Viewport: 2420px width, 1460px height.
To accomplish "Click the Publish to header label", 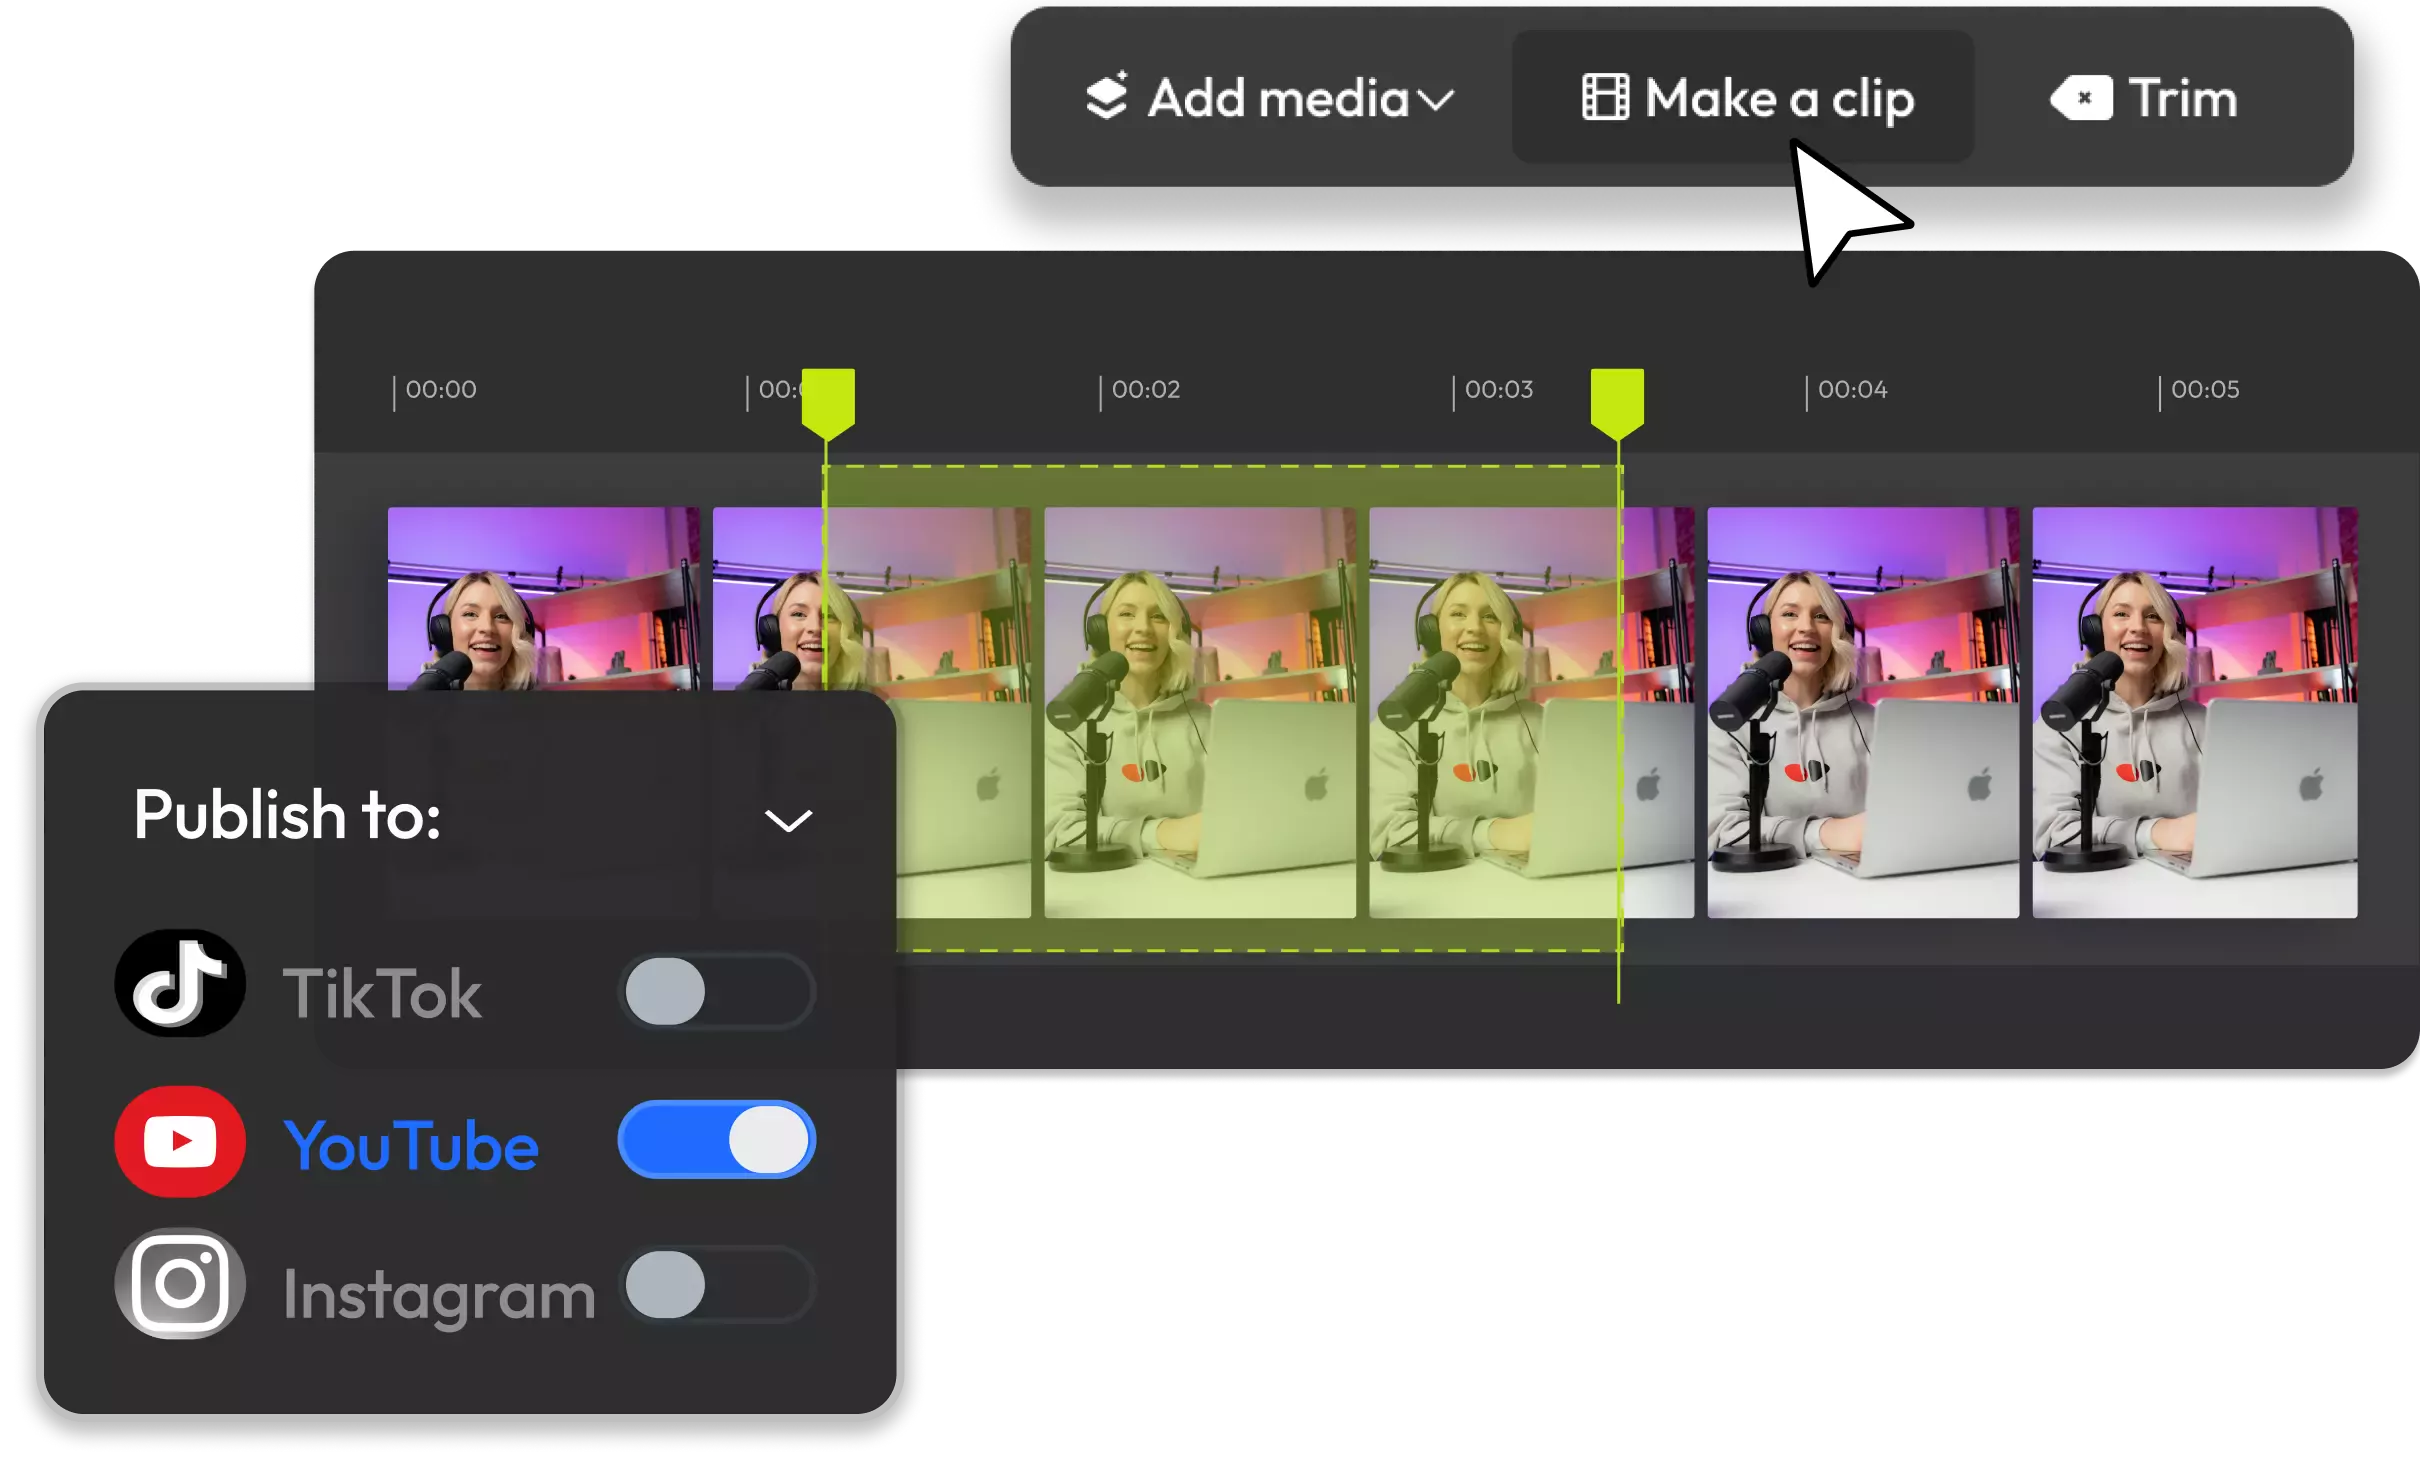I will tap(287, 815).
